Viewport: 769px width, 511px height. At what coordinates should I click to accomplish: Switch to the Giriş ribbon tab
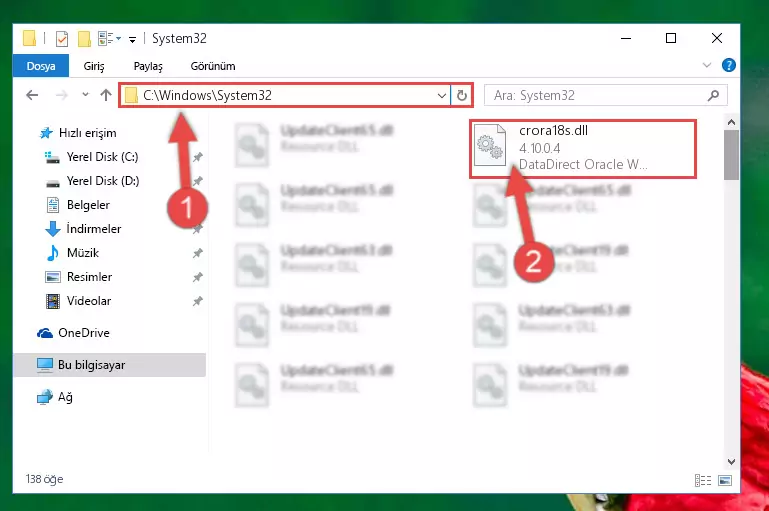point(94,66)
